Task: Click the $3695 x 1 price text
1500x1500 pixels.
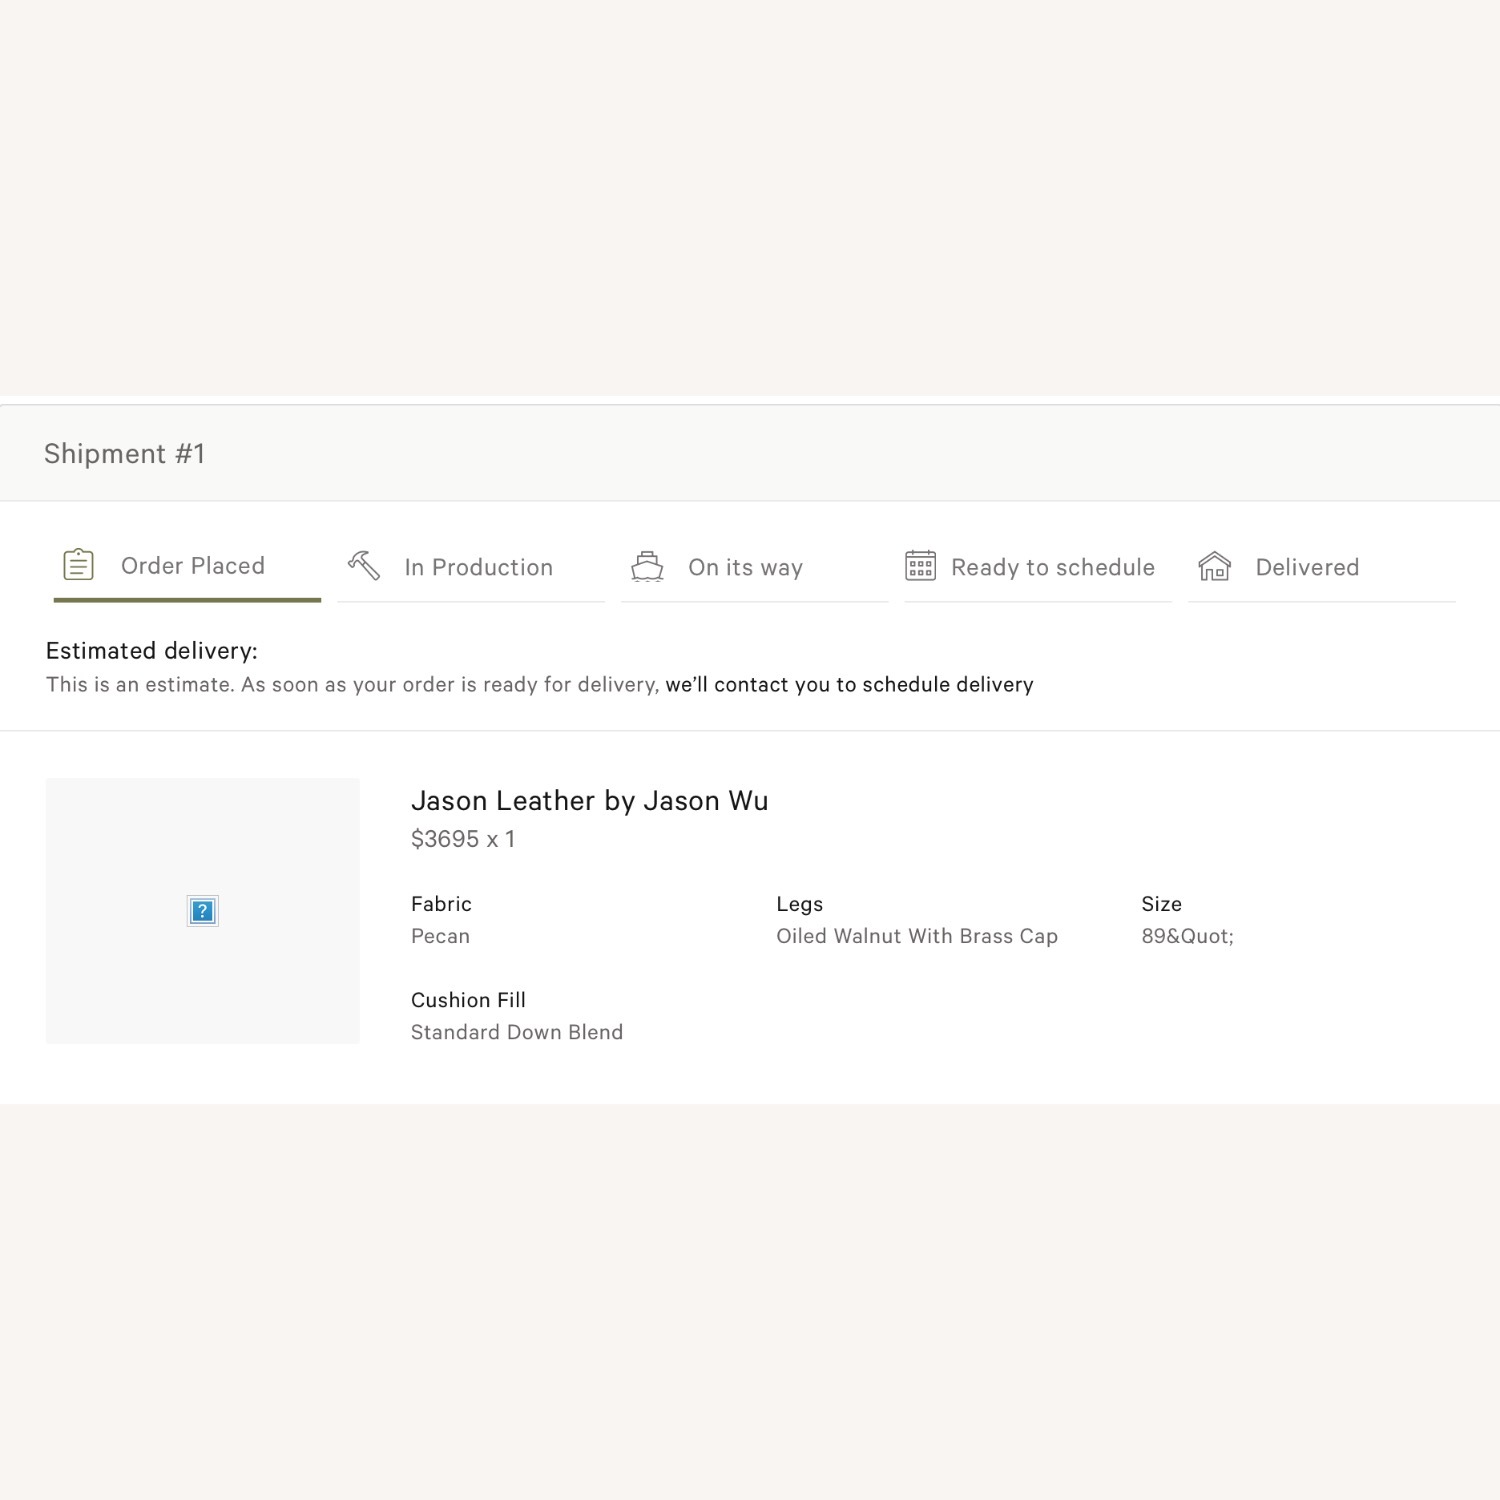Action: coord(463,839)
